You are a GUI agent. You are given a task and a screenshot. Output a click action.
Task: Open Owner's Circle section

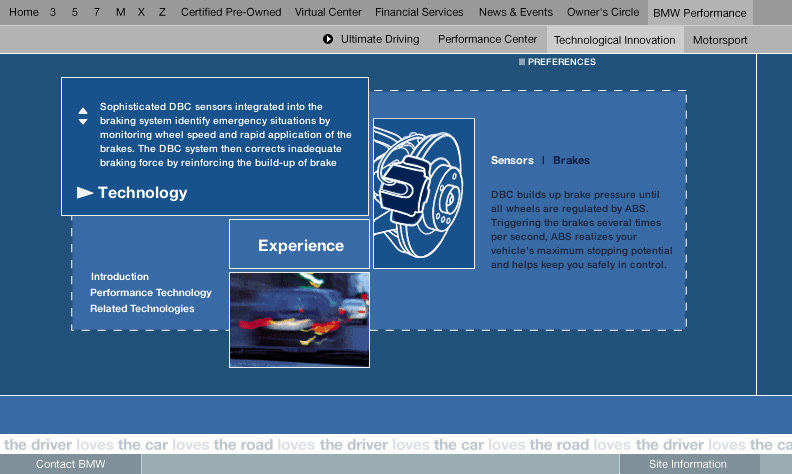pyautogui.click(x=603, y=12)
